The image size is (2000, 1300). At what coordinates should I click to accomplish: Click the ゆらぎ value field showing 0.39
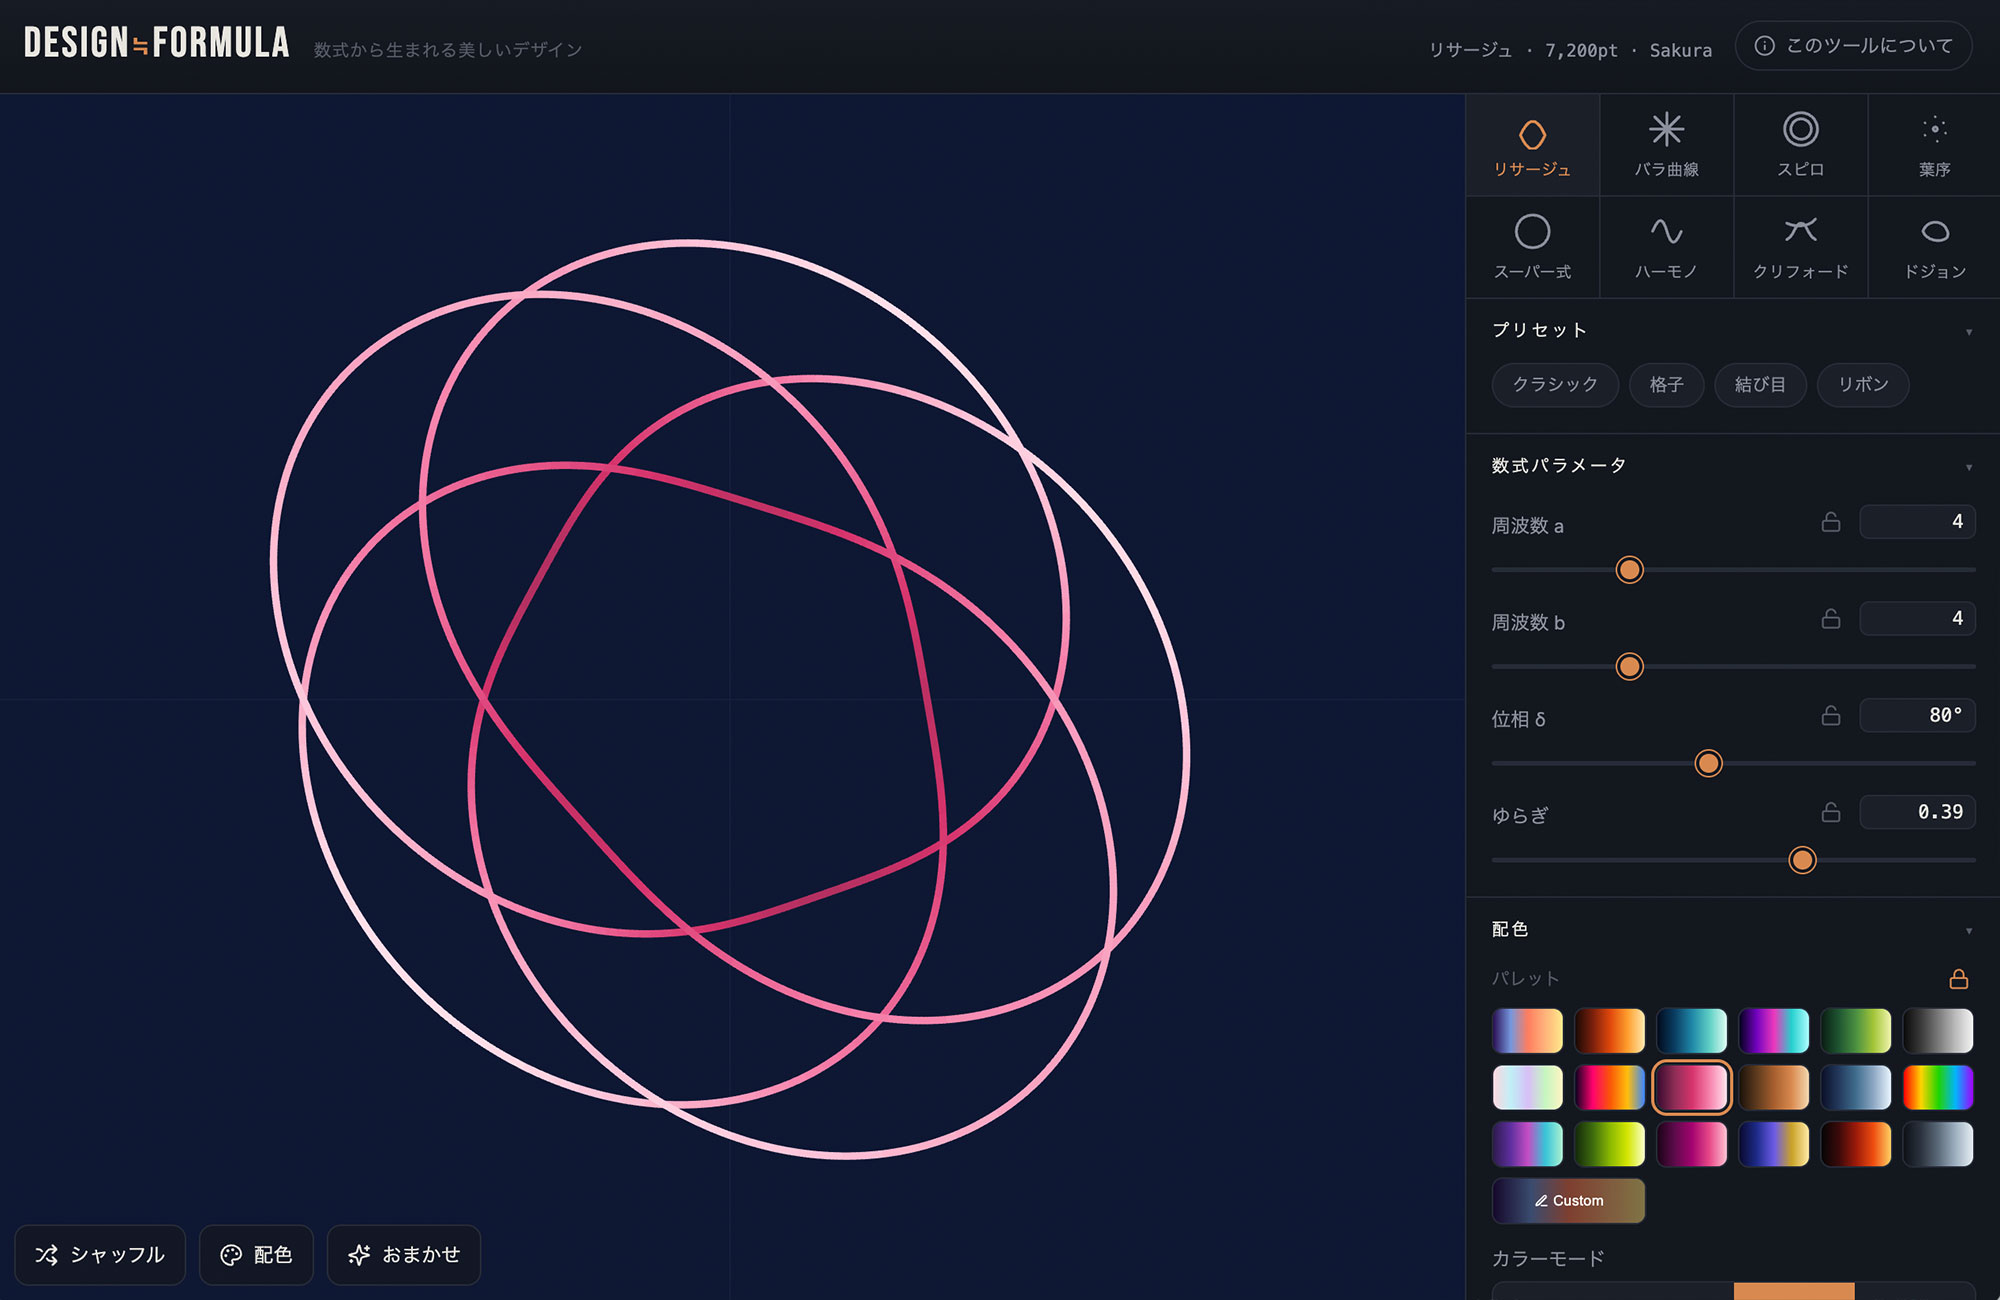point(1917,813)
